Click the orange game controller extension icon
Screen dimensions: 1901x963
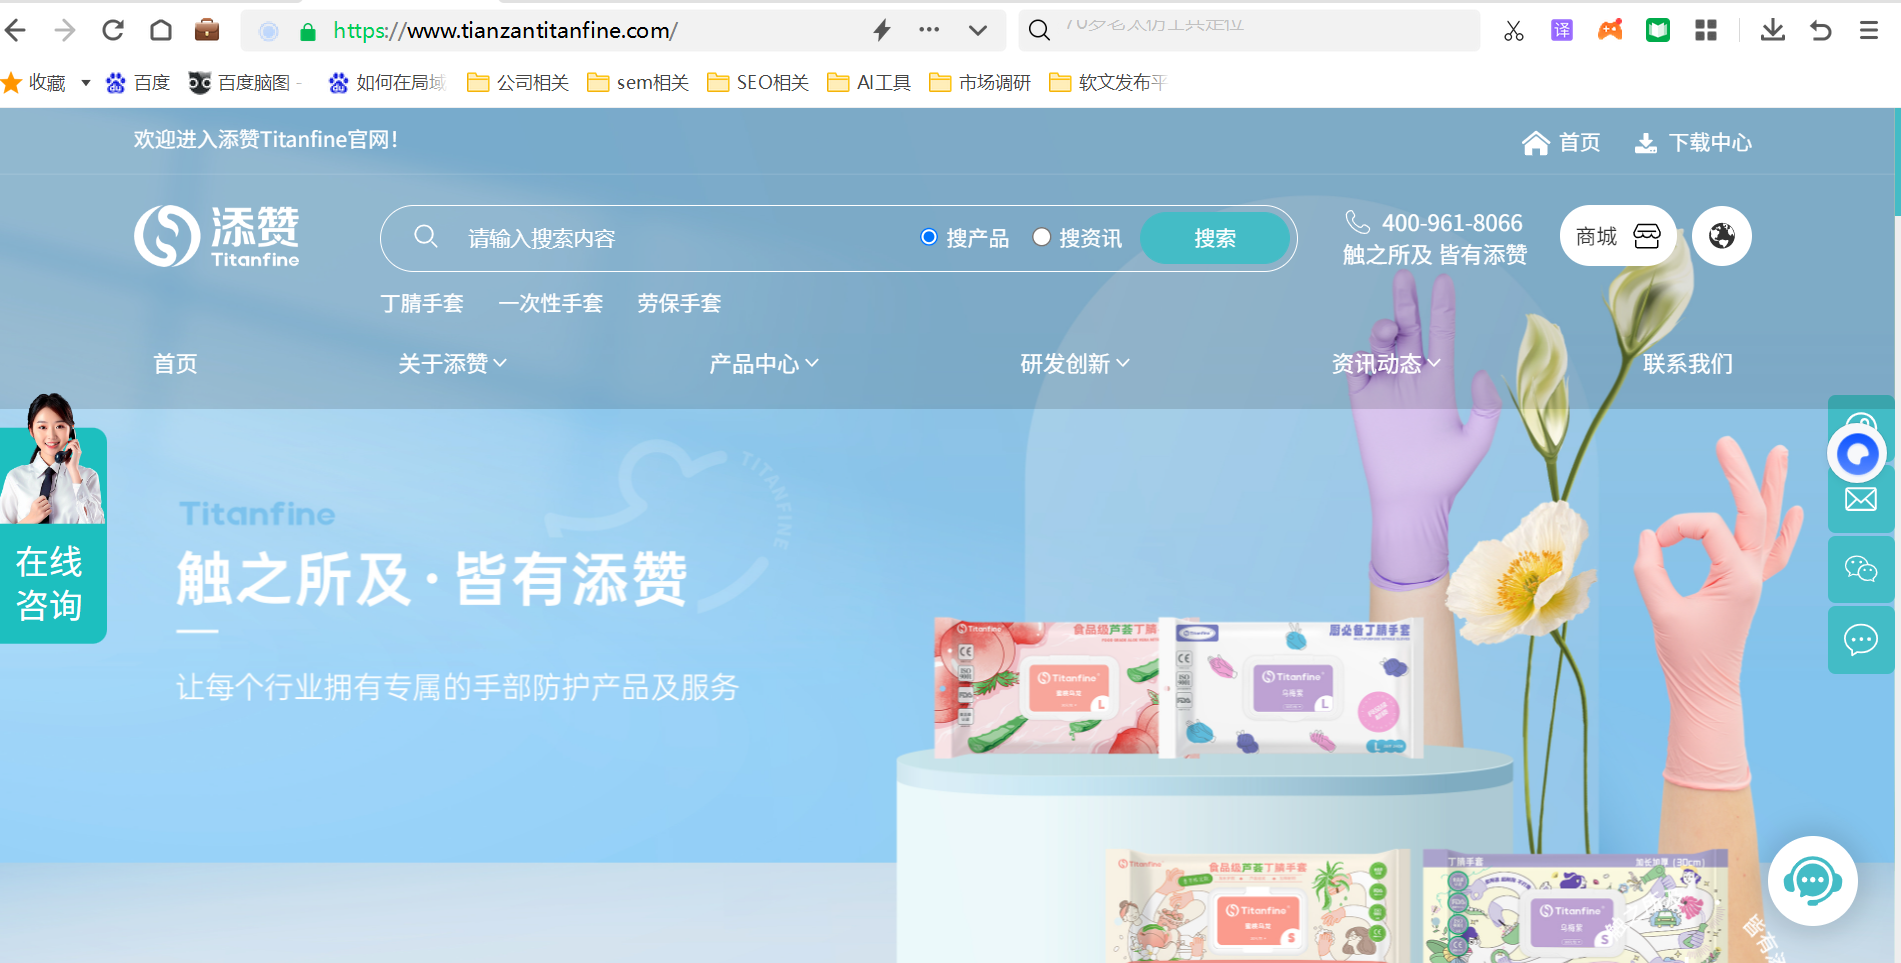click(1610, 30)
